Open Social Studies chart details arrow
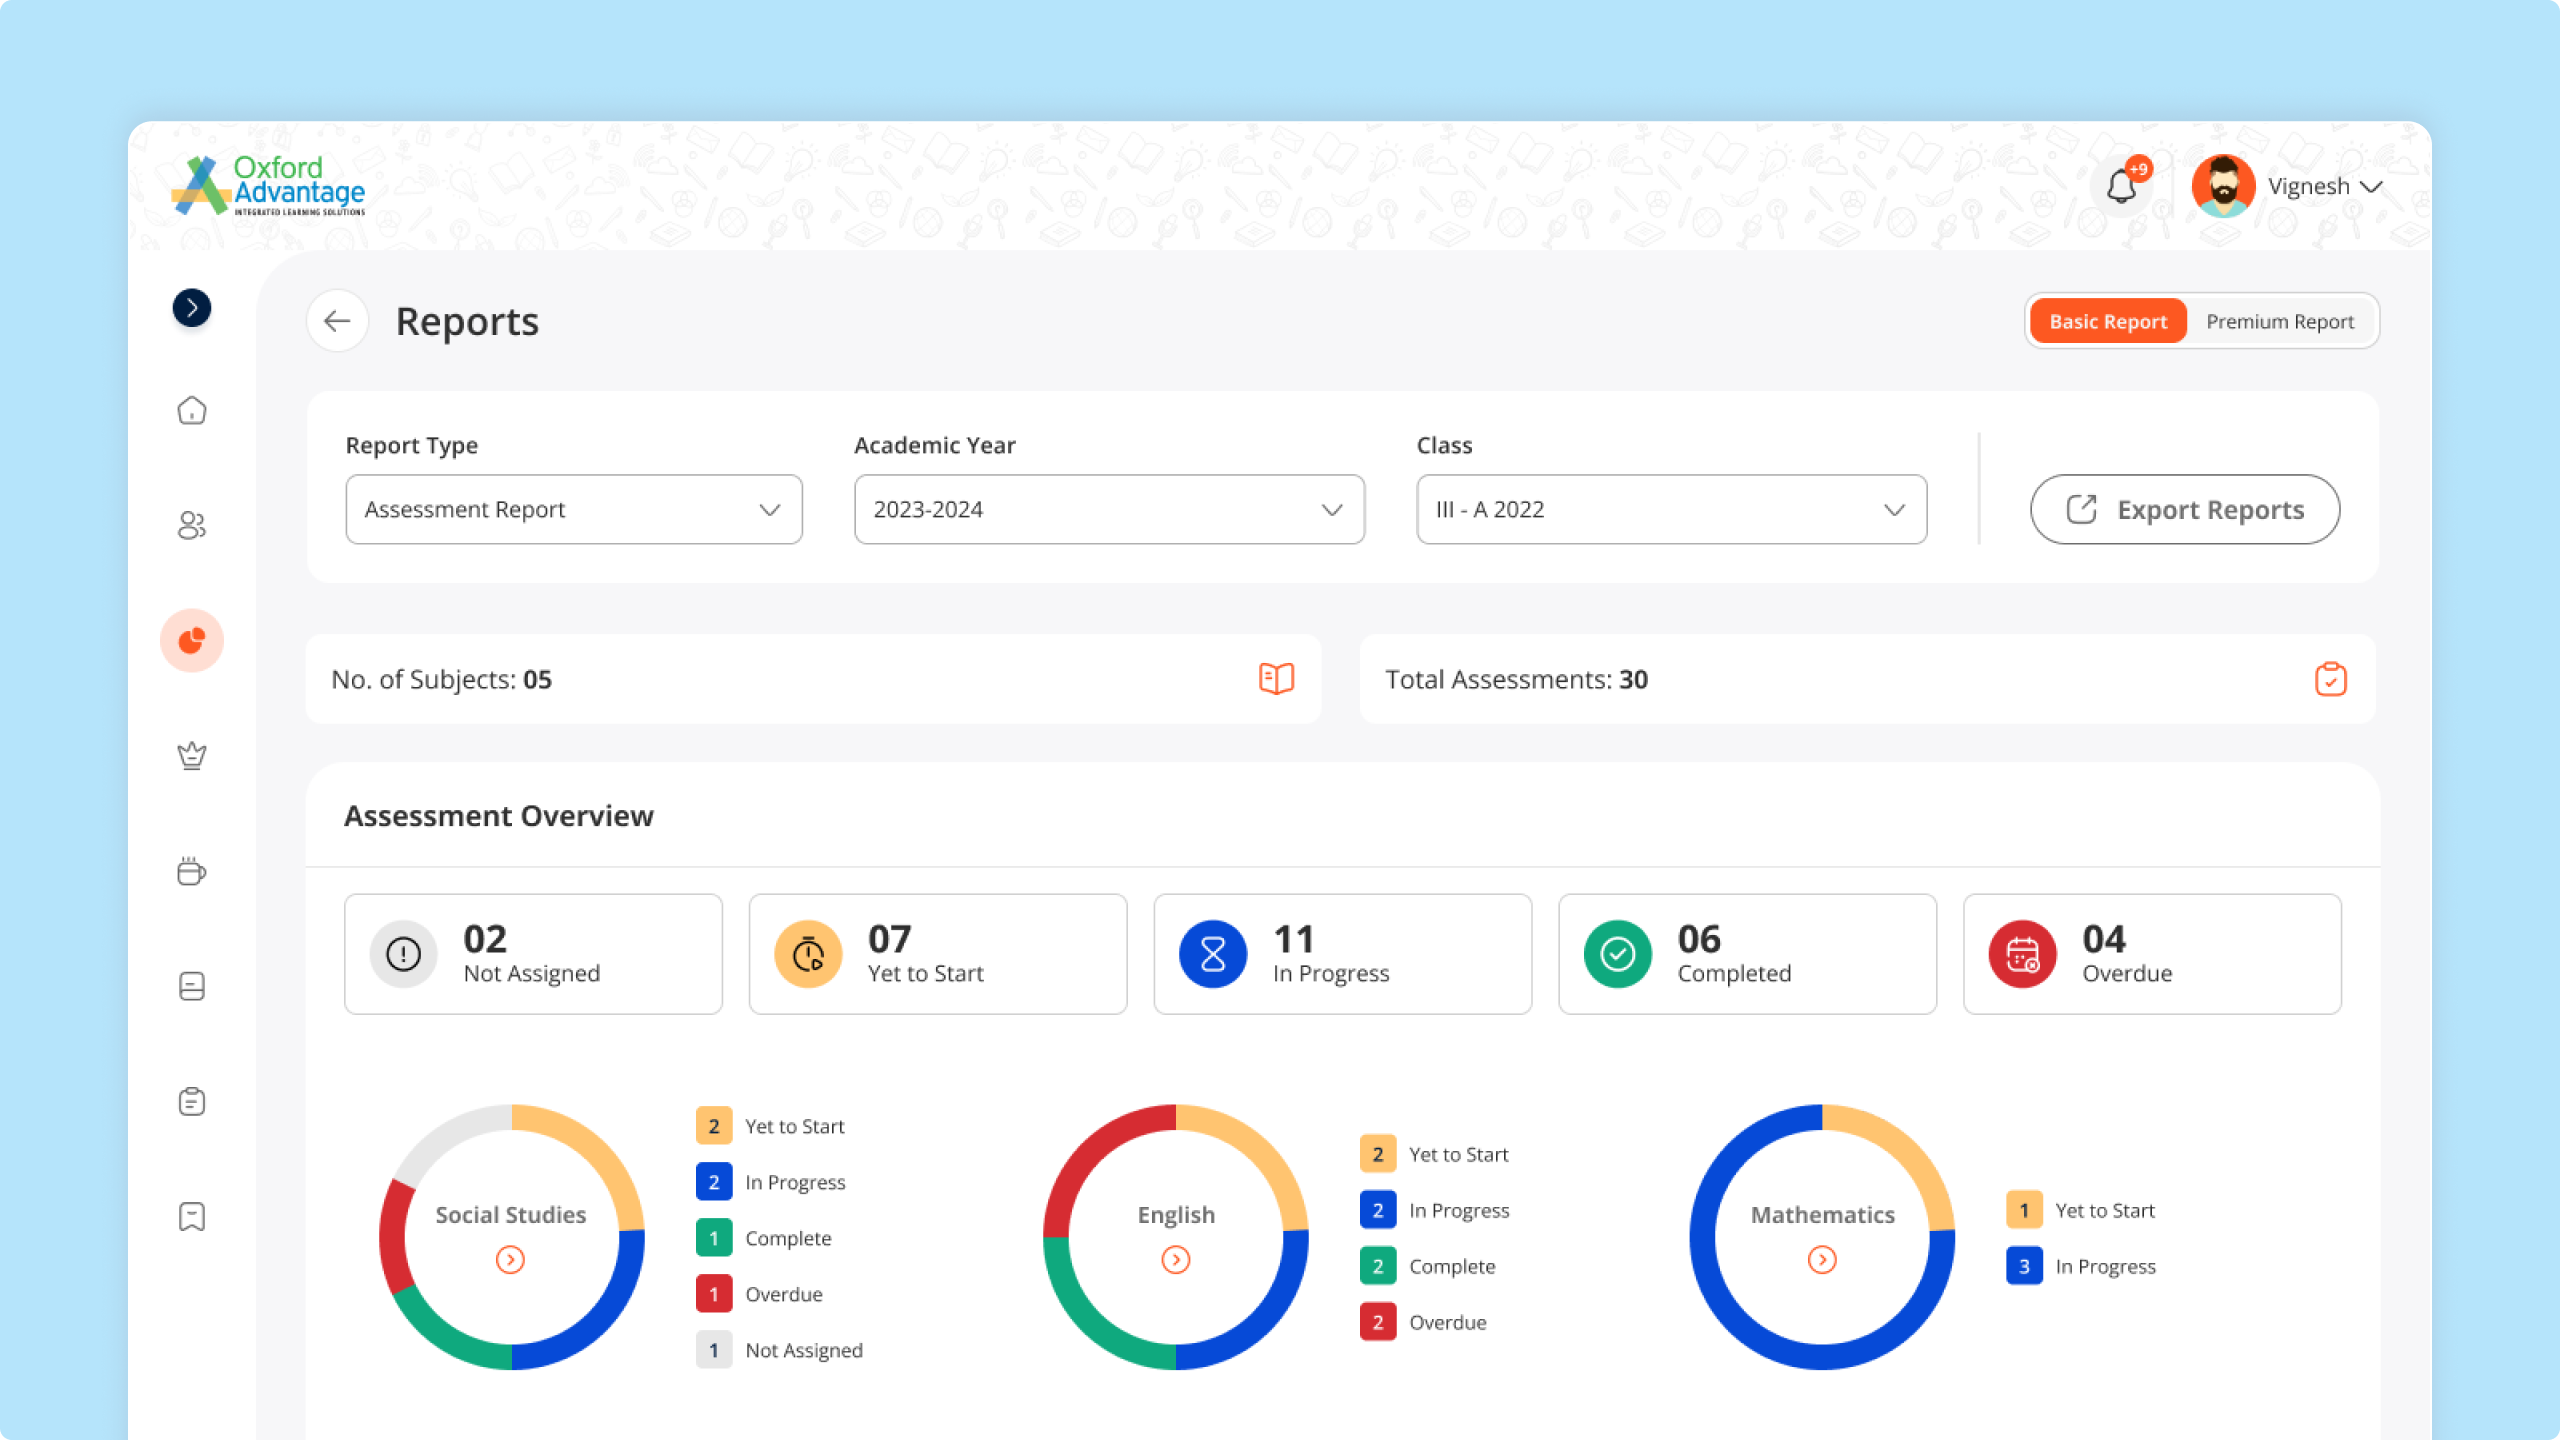This screenshot has width=2560, height=1440. click(510, 1259)
